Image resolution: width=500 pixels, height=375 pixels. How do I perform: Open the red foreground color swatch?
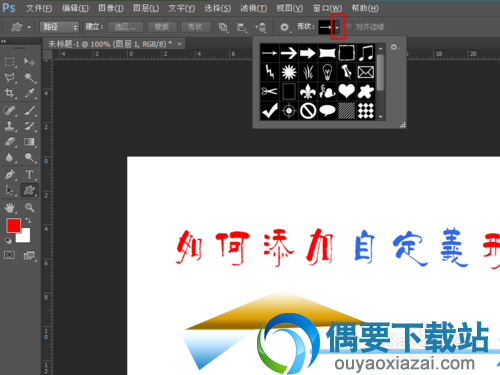pos(13,225)
